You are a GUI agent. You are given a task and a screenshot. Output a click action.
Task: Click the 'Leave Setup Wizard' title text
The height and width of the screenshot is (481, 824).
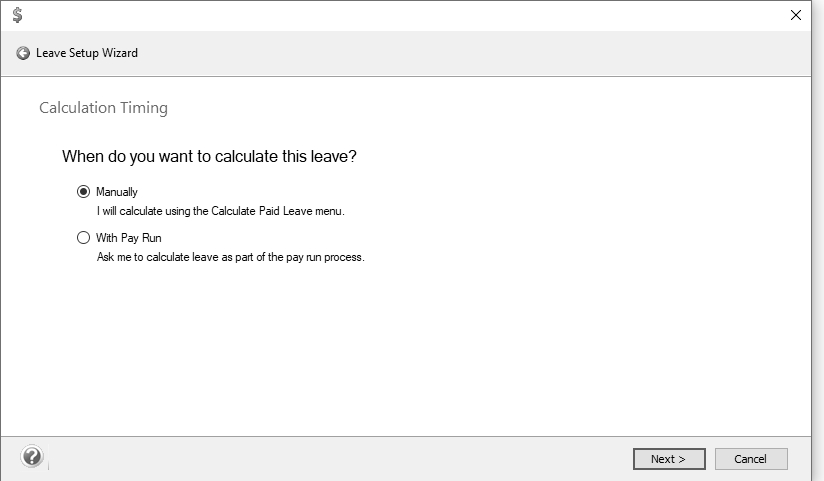87,53
